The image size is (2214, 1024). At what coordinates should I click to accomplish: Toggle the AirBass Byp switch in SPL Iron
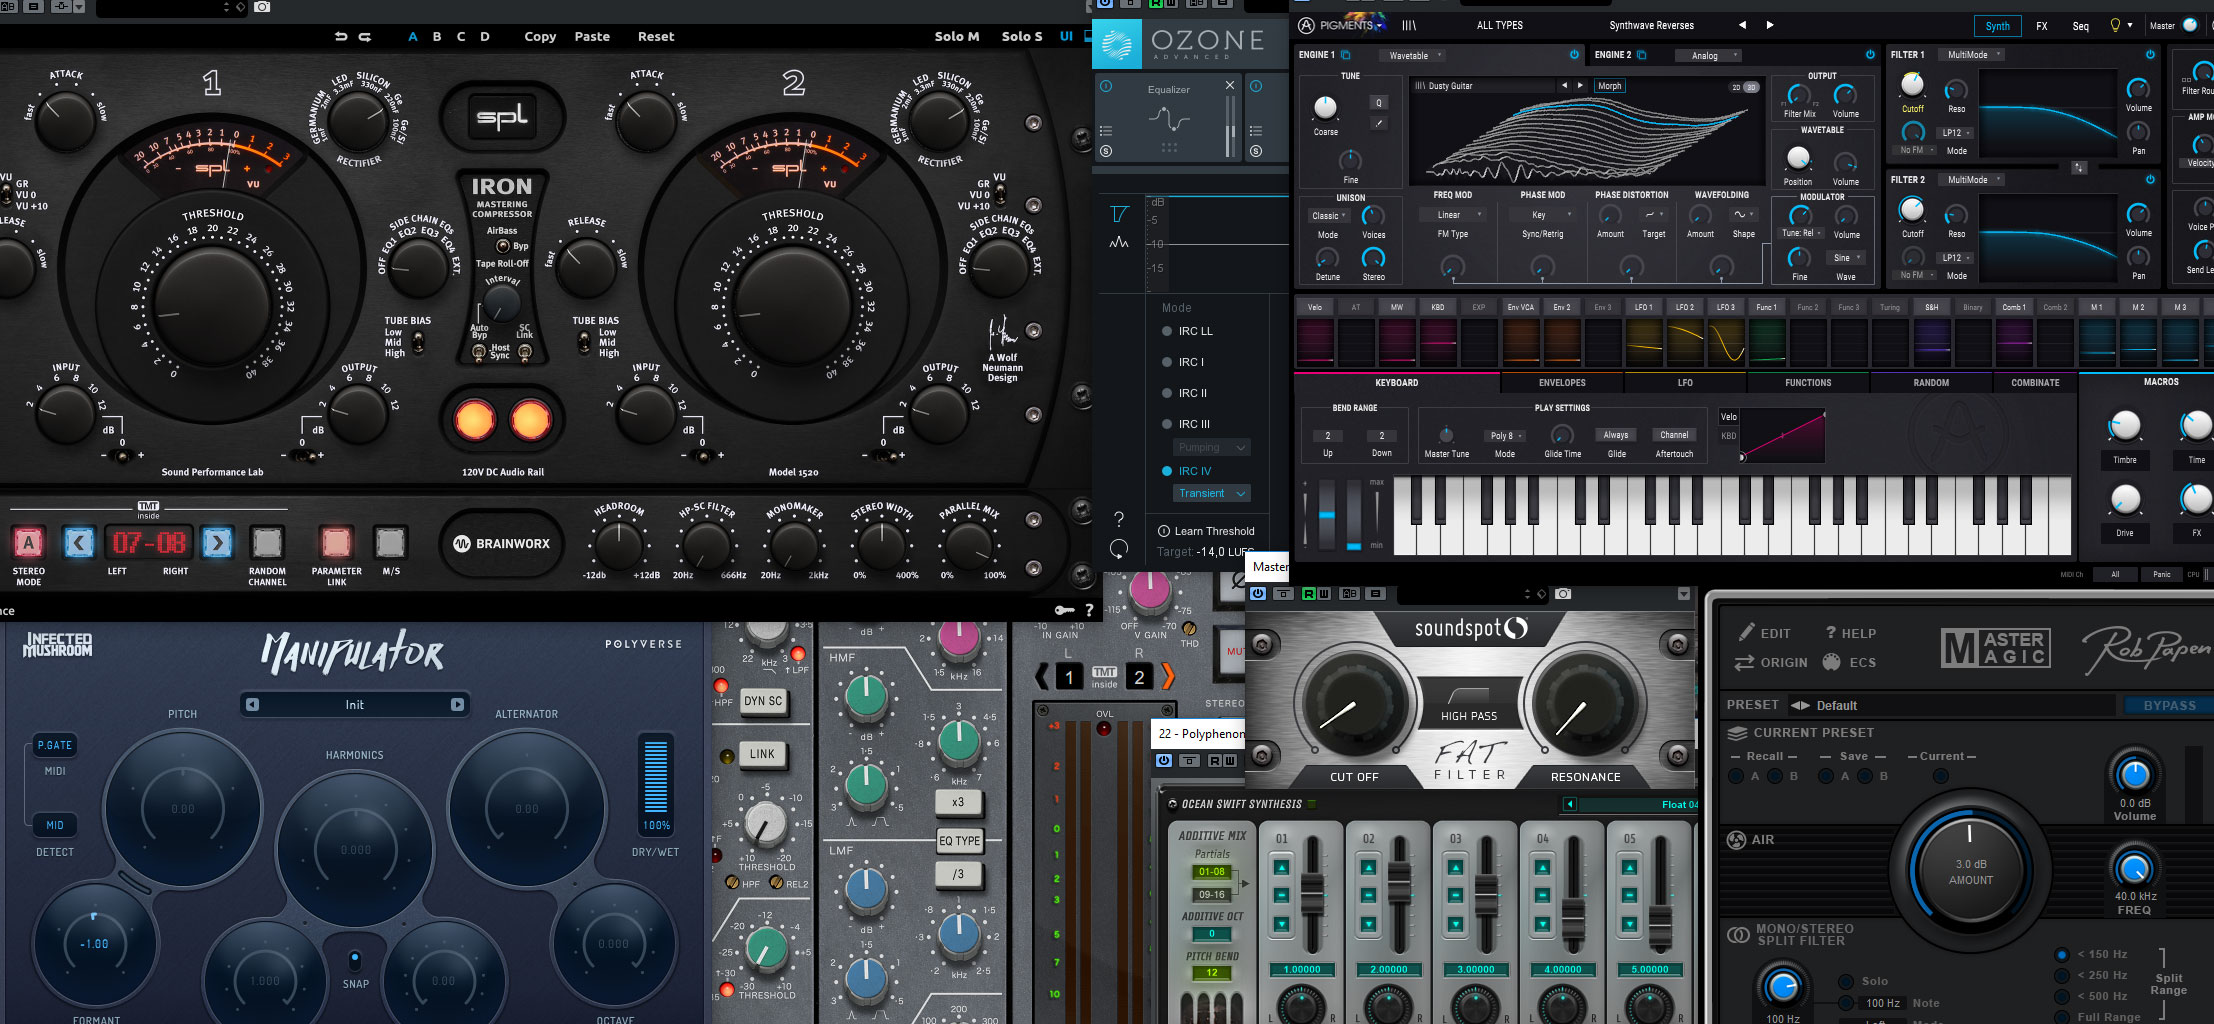coord(503,246)
